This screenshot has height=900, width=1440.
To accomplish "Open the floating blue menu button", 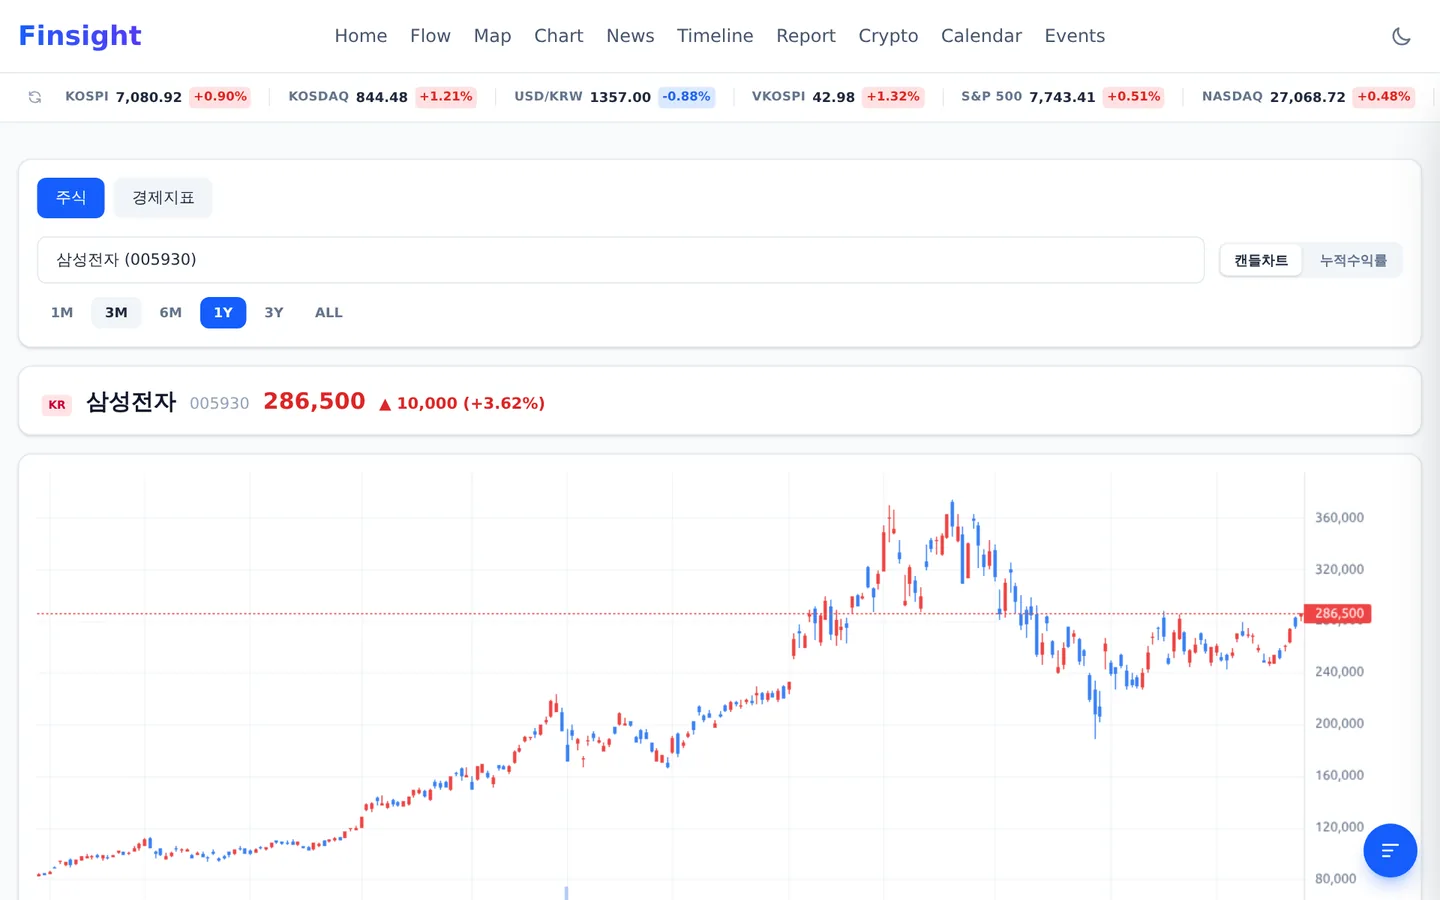I will pos(1390,850).
